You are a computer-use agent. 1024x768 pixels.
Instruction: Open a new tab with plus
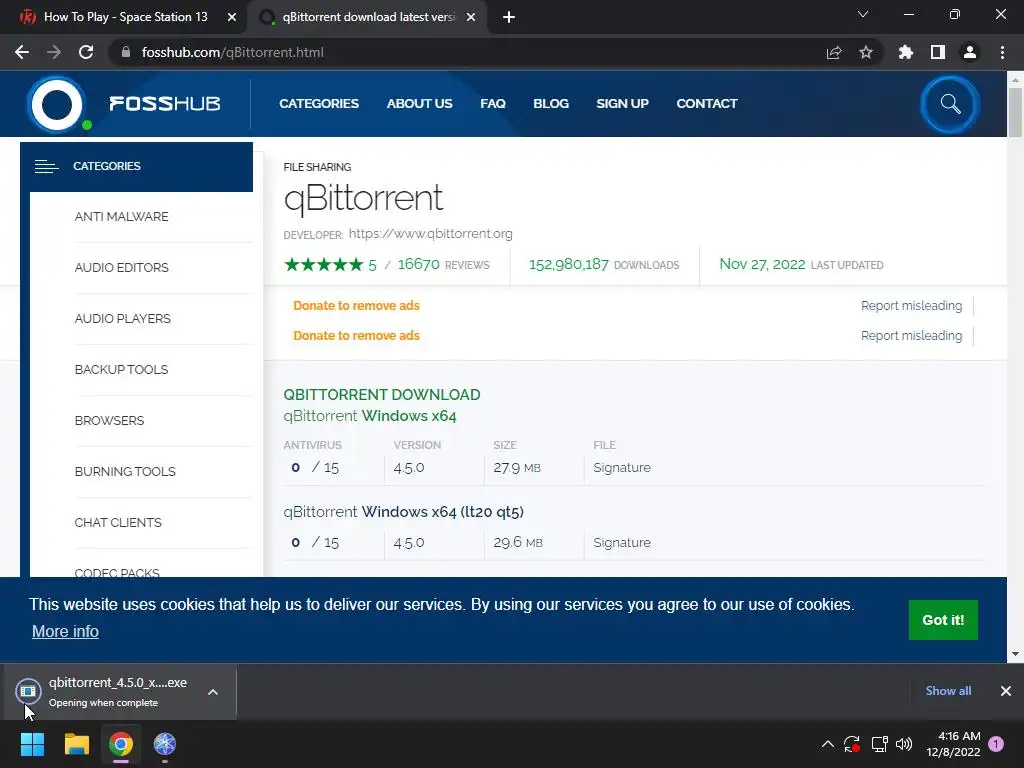509,17
